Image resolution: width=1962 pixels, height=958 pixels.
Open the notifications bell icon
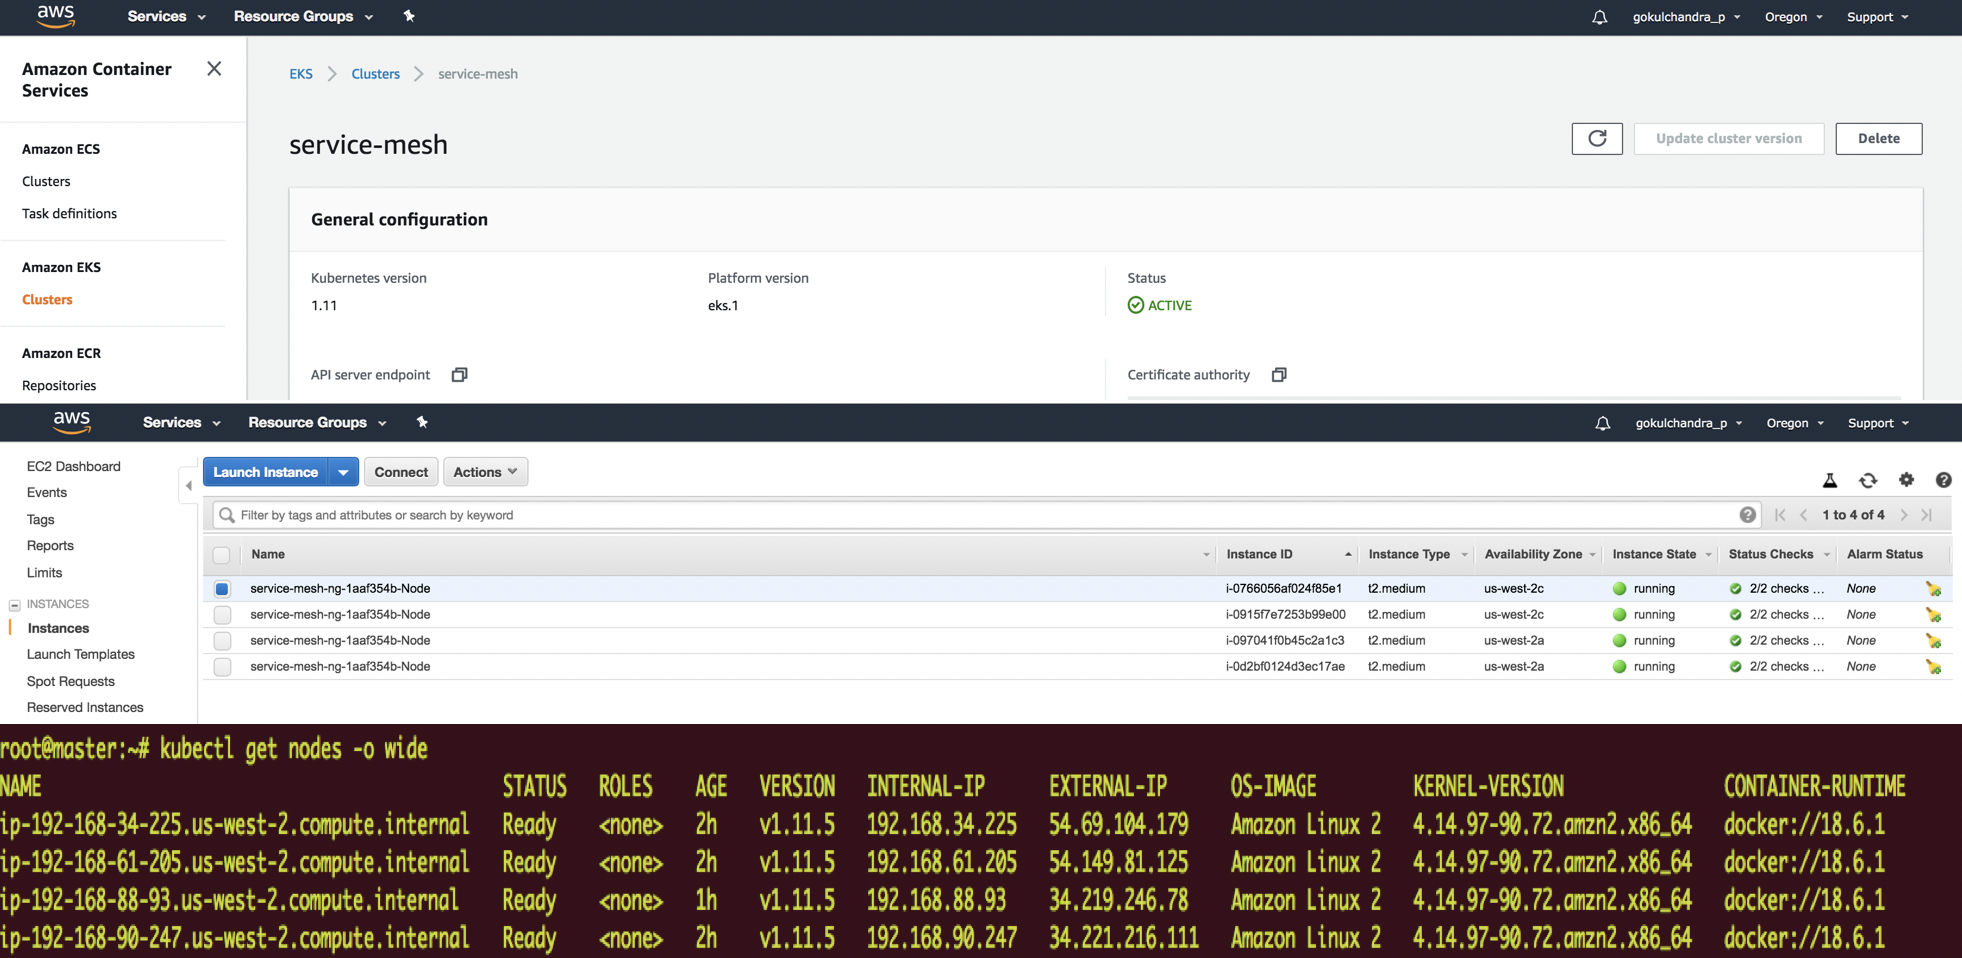click(x=1598, y=17)
